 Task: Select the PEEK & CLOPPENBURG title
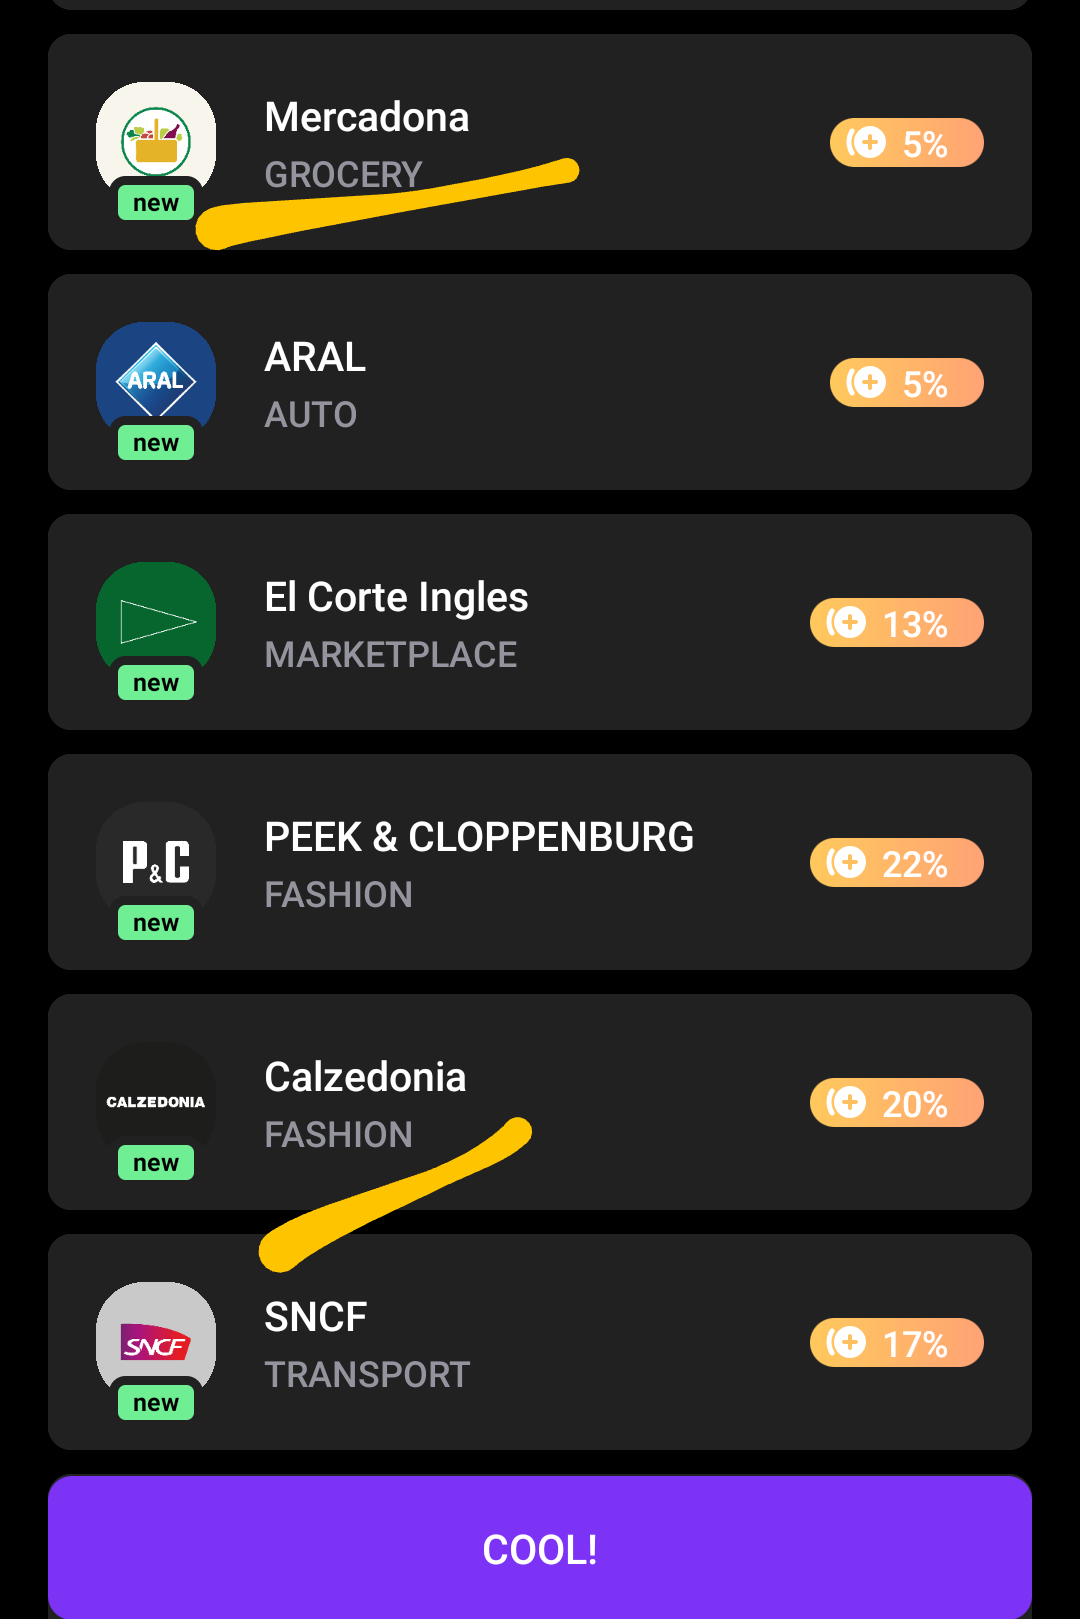coord(479,837)
